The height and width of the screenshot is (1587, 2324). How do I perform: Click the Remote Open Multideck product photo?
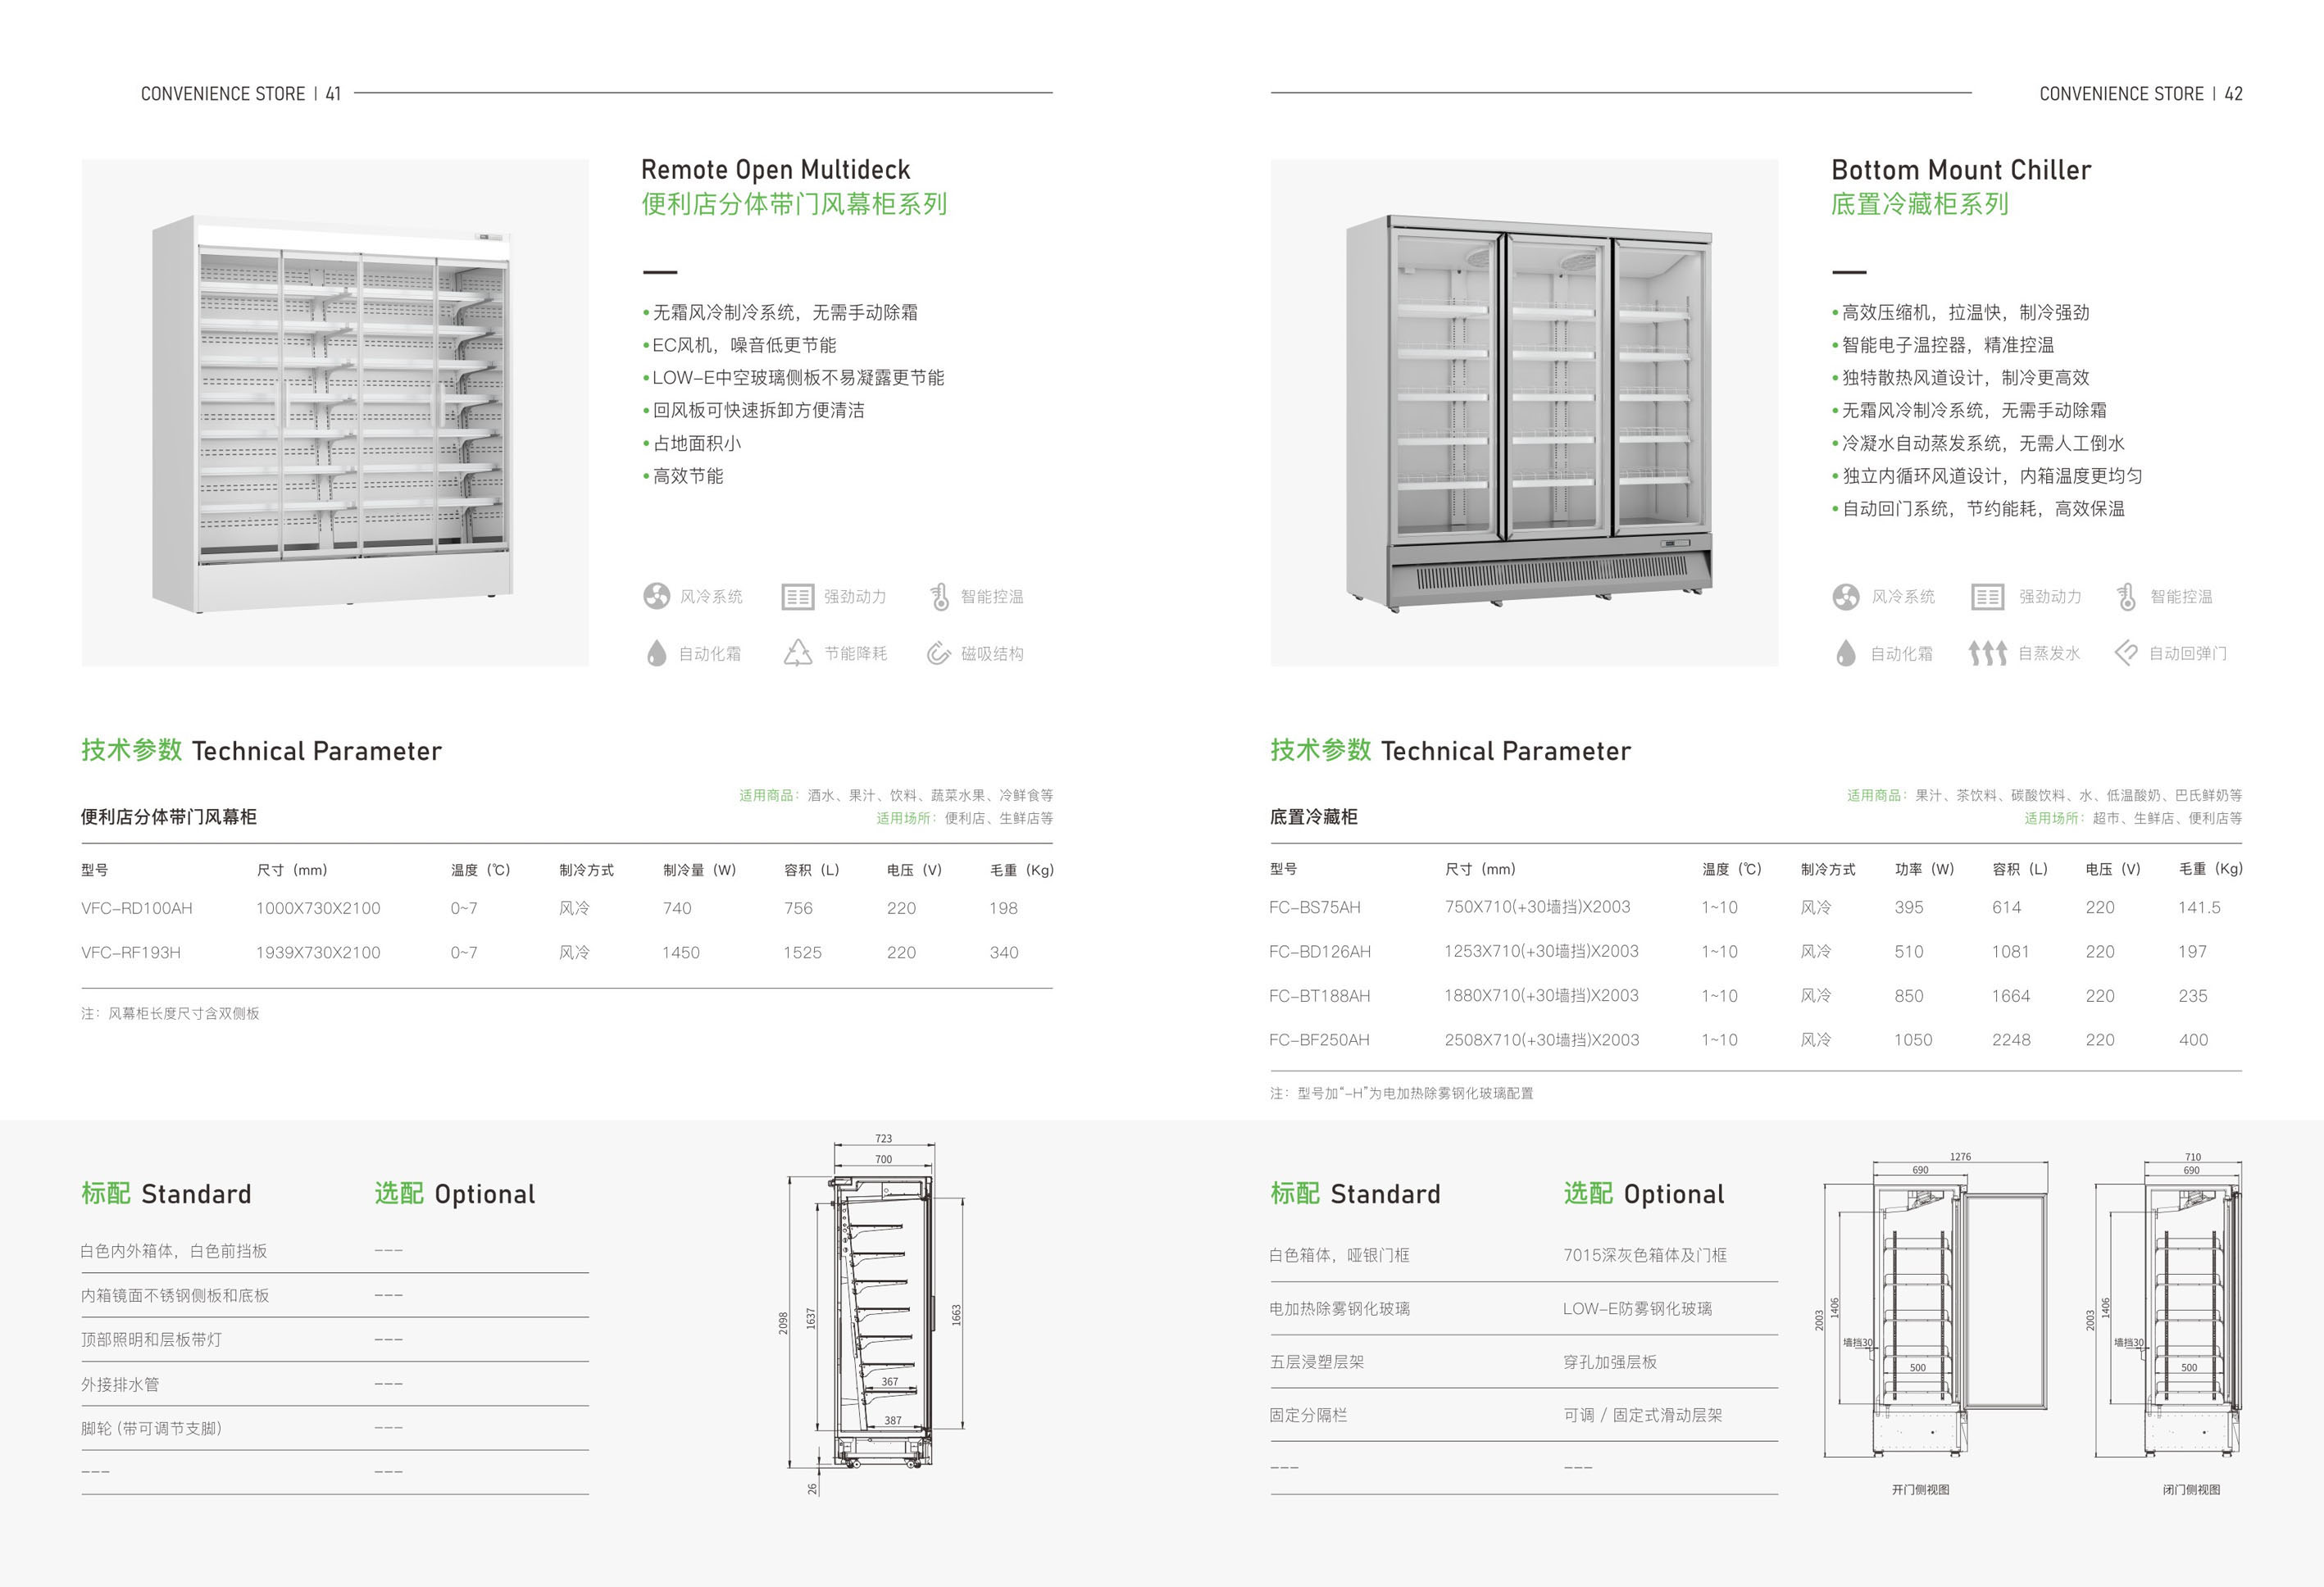[335, 413]
